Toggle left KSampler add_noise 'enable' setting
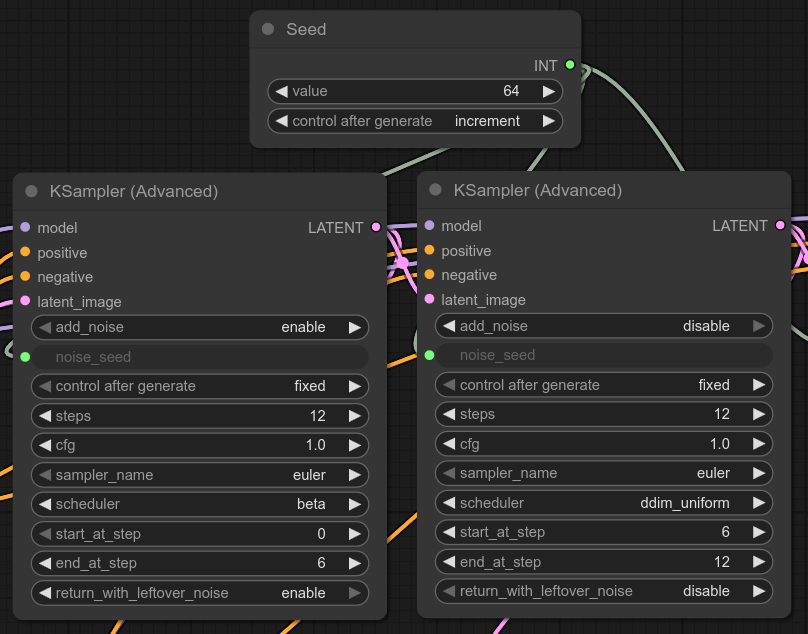808x634 pixels. click(x=200, y=327)
